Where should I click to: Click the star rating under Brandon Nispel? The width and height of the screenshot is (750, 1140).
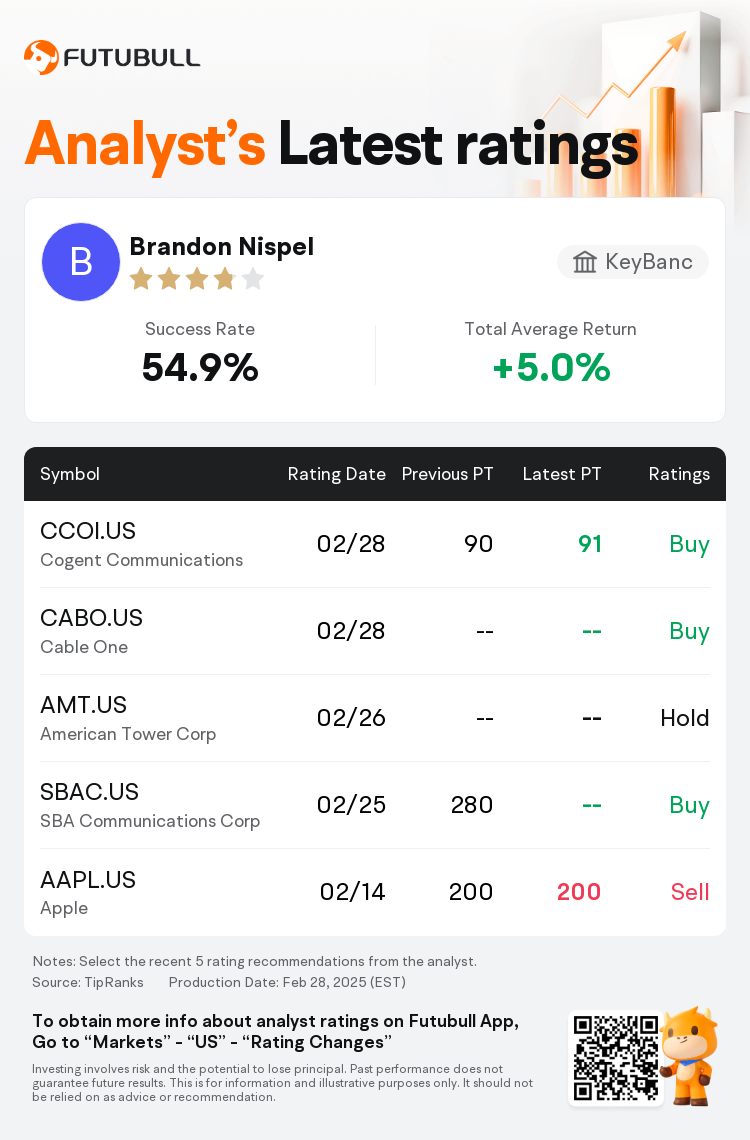[x=197, y=278]
